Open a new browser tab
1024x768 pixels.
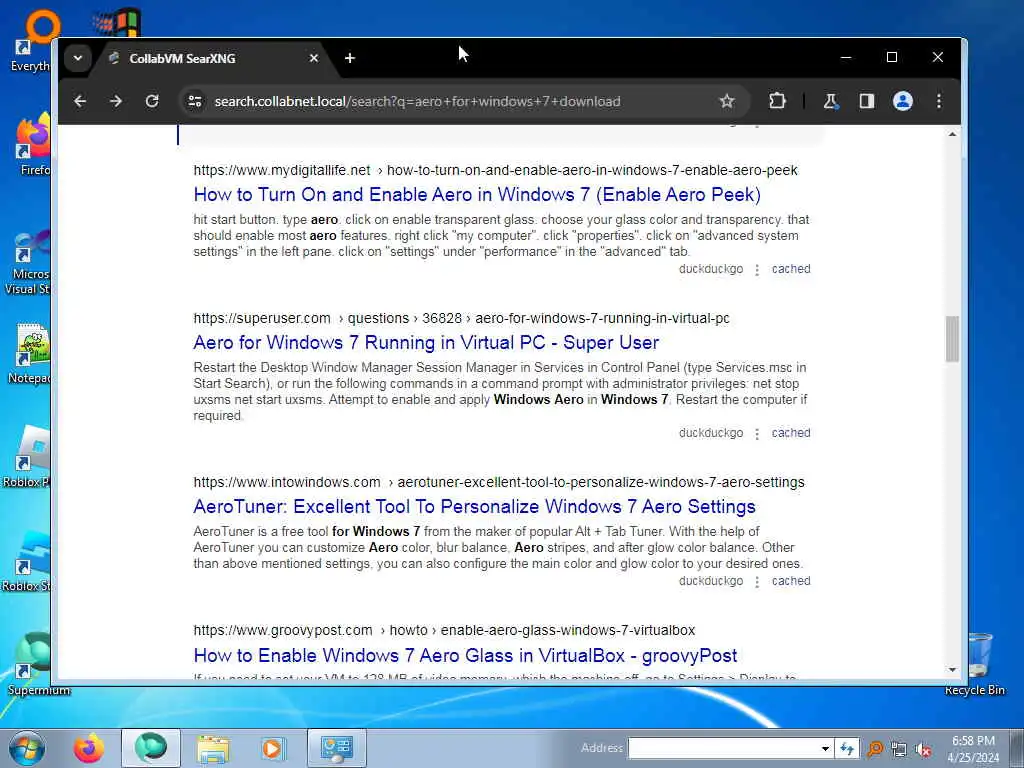pyautogui.click(x=349, y=58)
